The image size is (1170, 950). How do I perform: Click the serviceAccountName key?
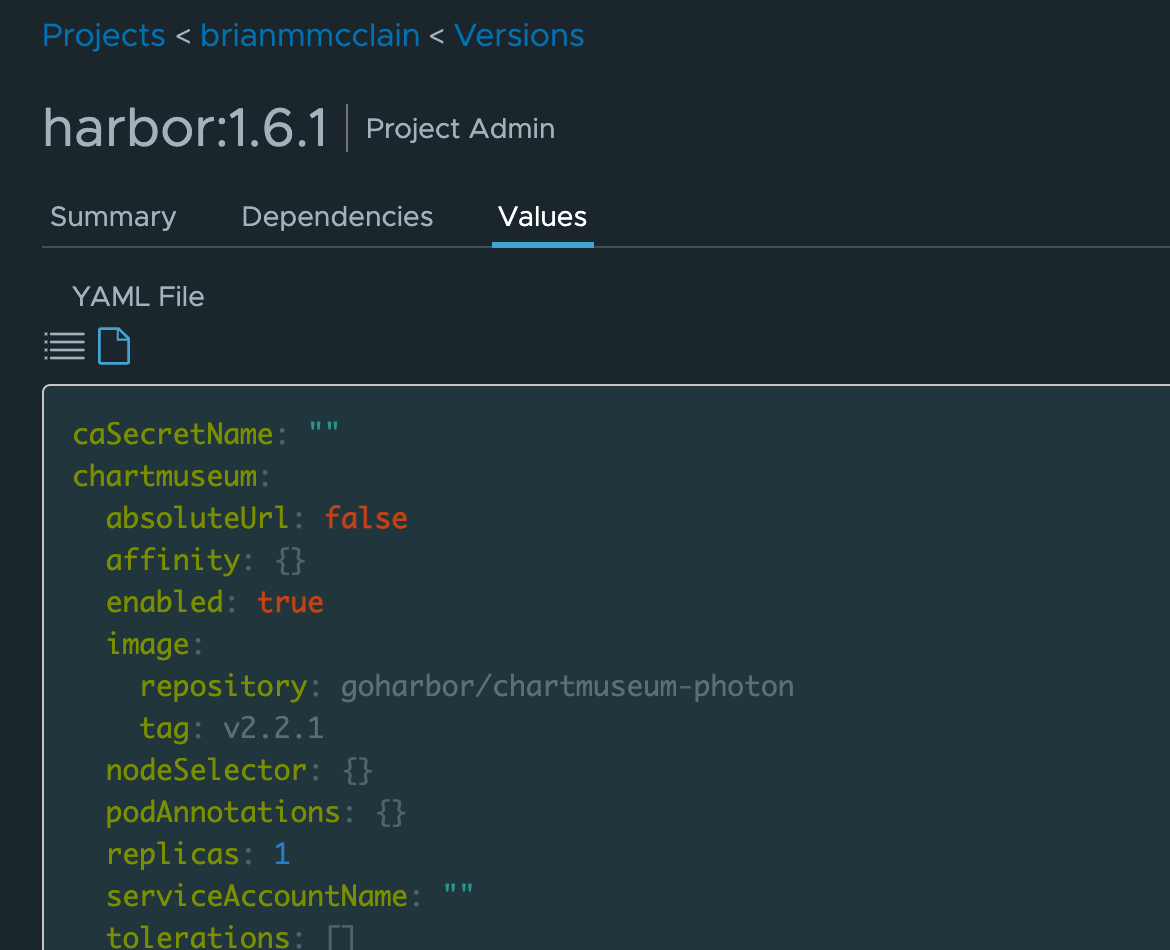(257, 896)
